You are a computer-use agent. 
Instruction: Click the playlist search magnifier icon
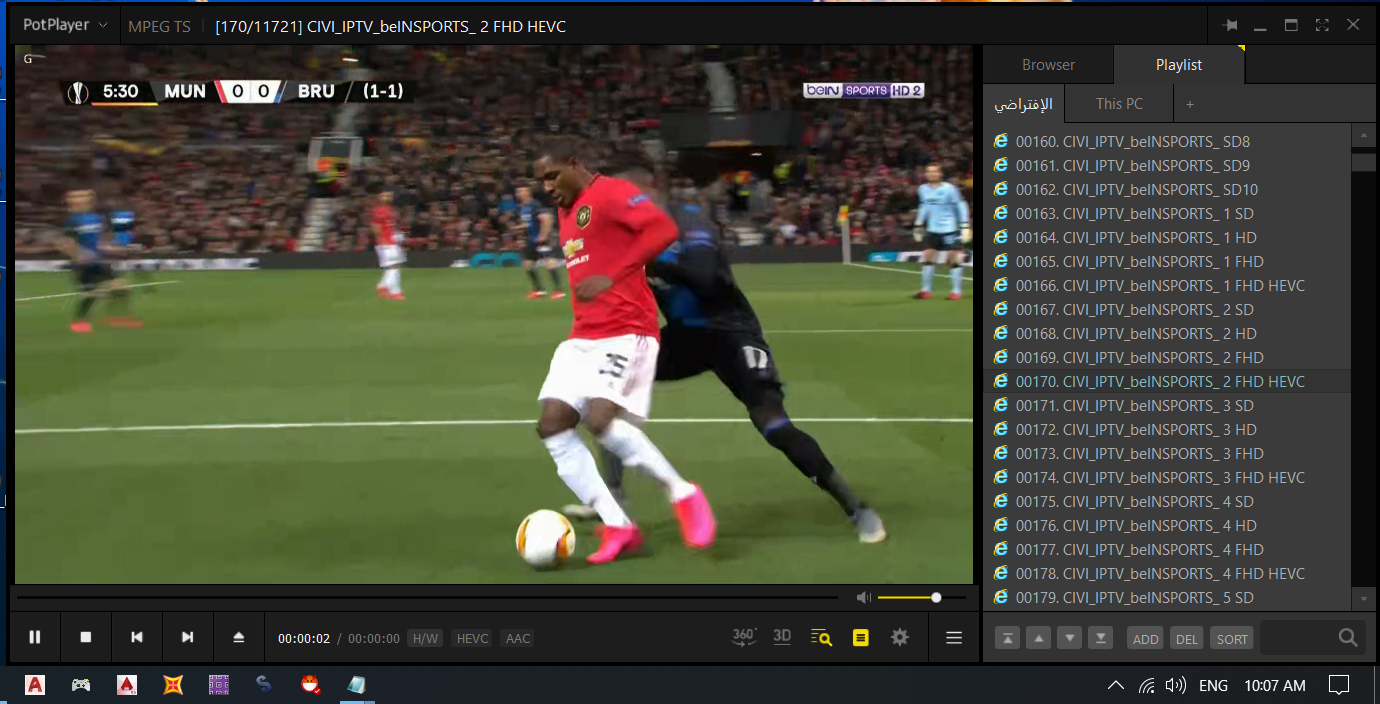(1348, 638)
